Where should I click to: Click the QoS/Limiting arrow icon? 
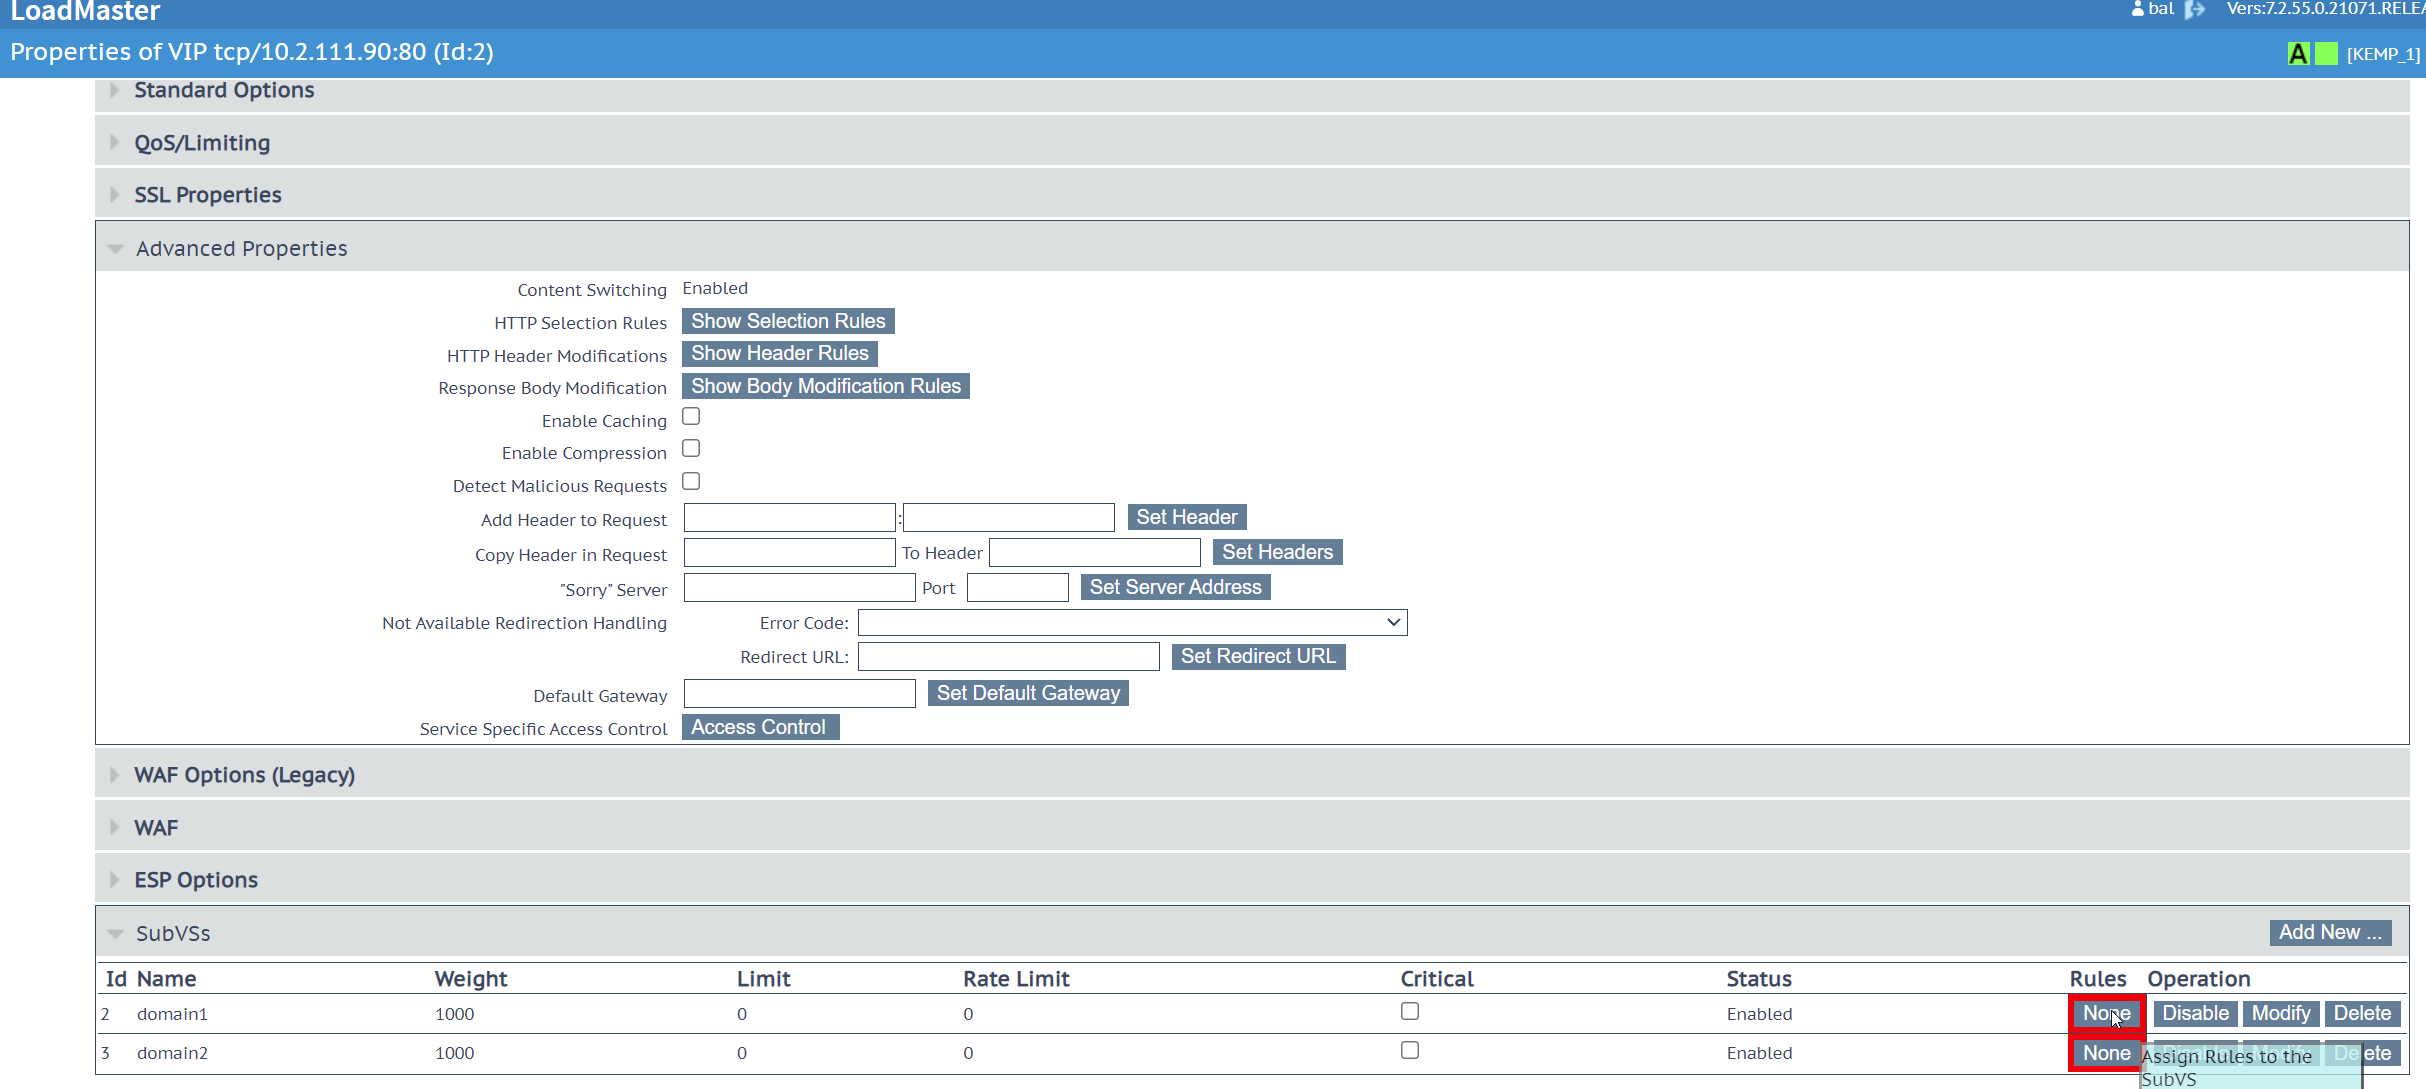point(114,143)
